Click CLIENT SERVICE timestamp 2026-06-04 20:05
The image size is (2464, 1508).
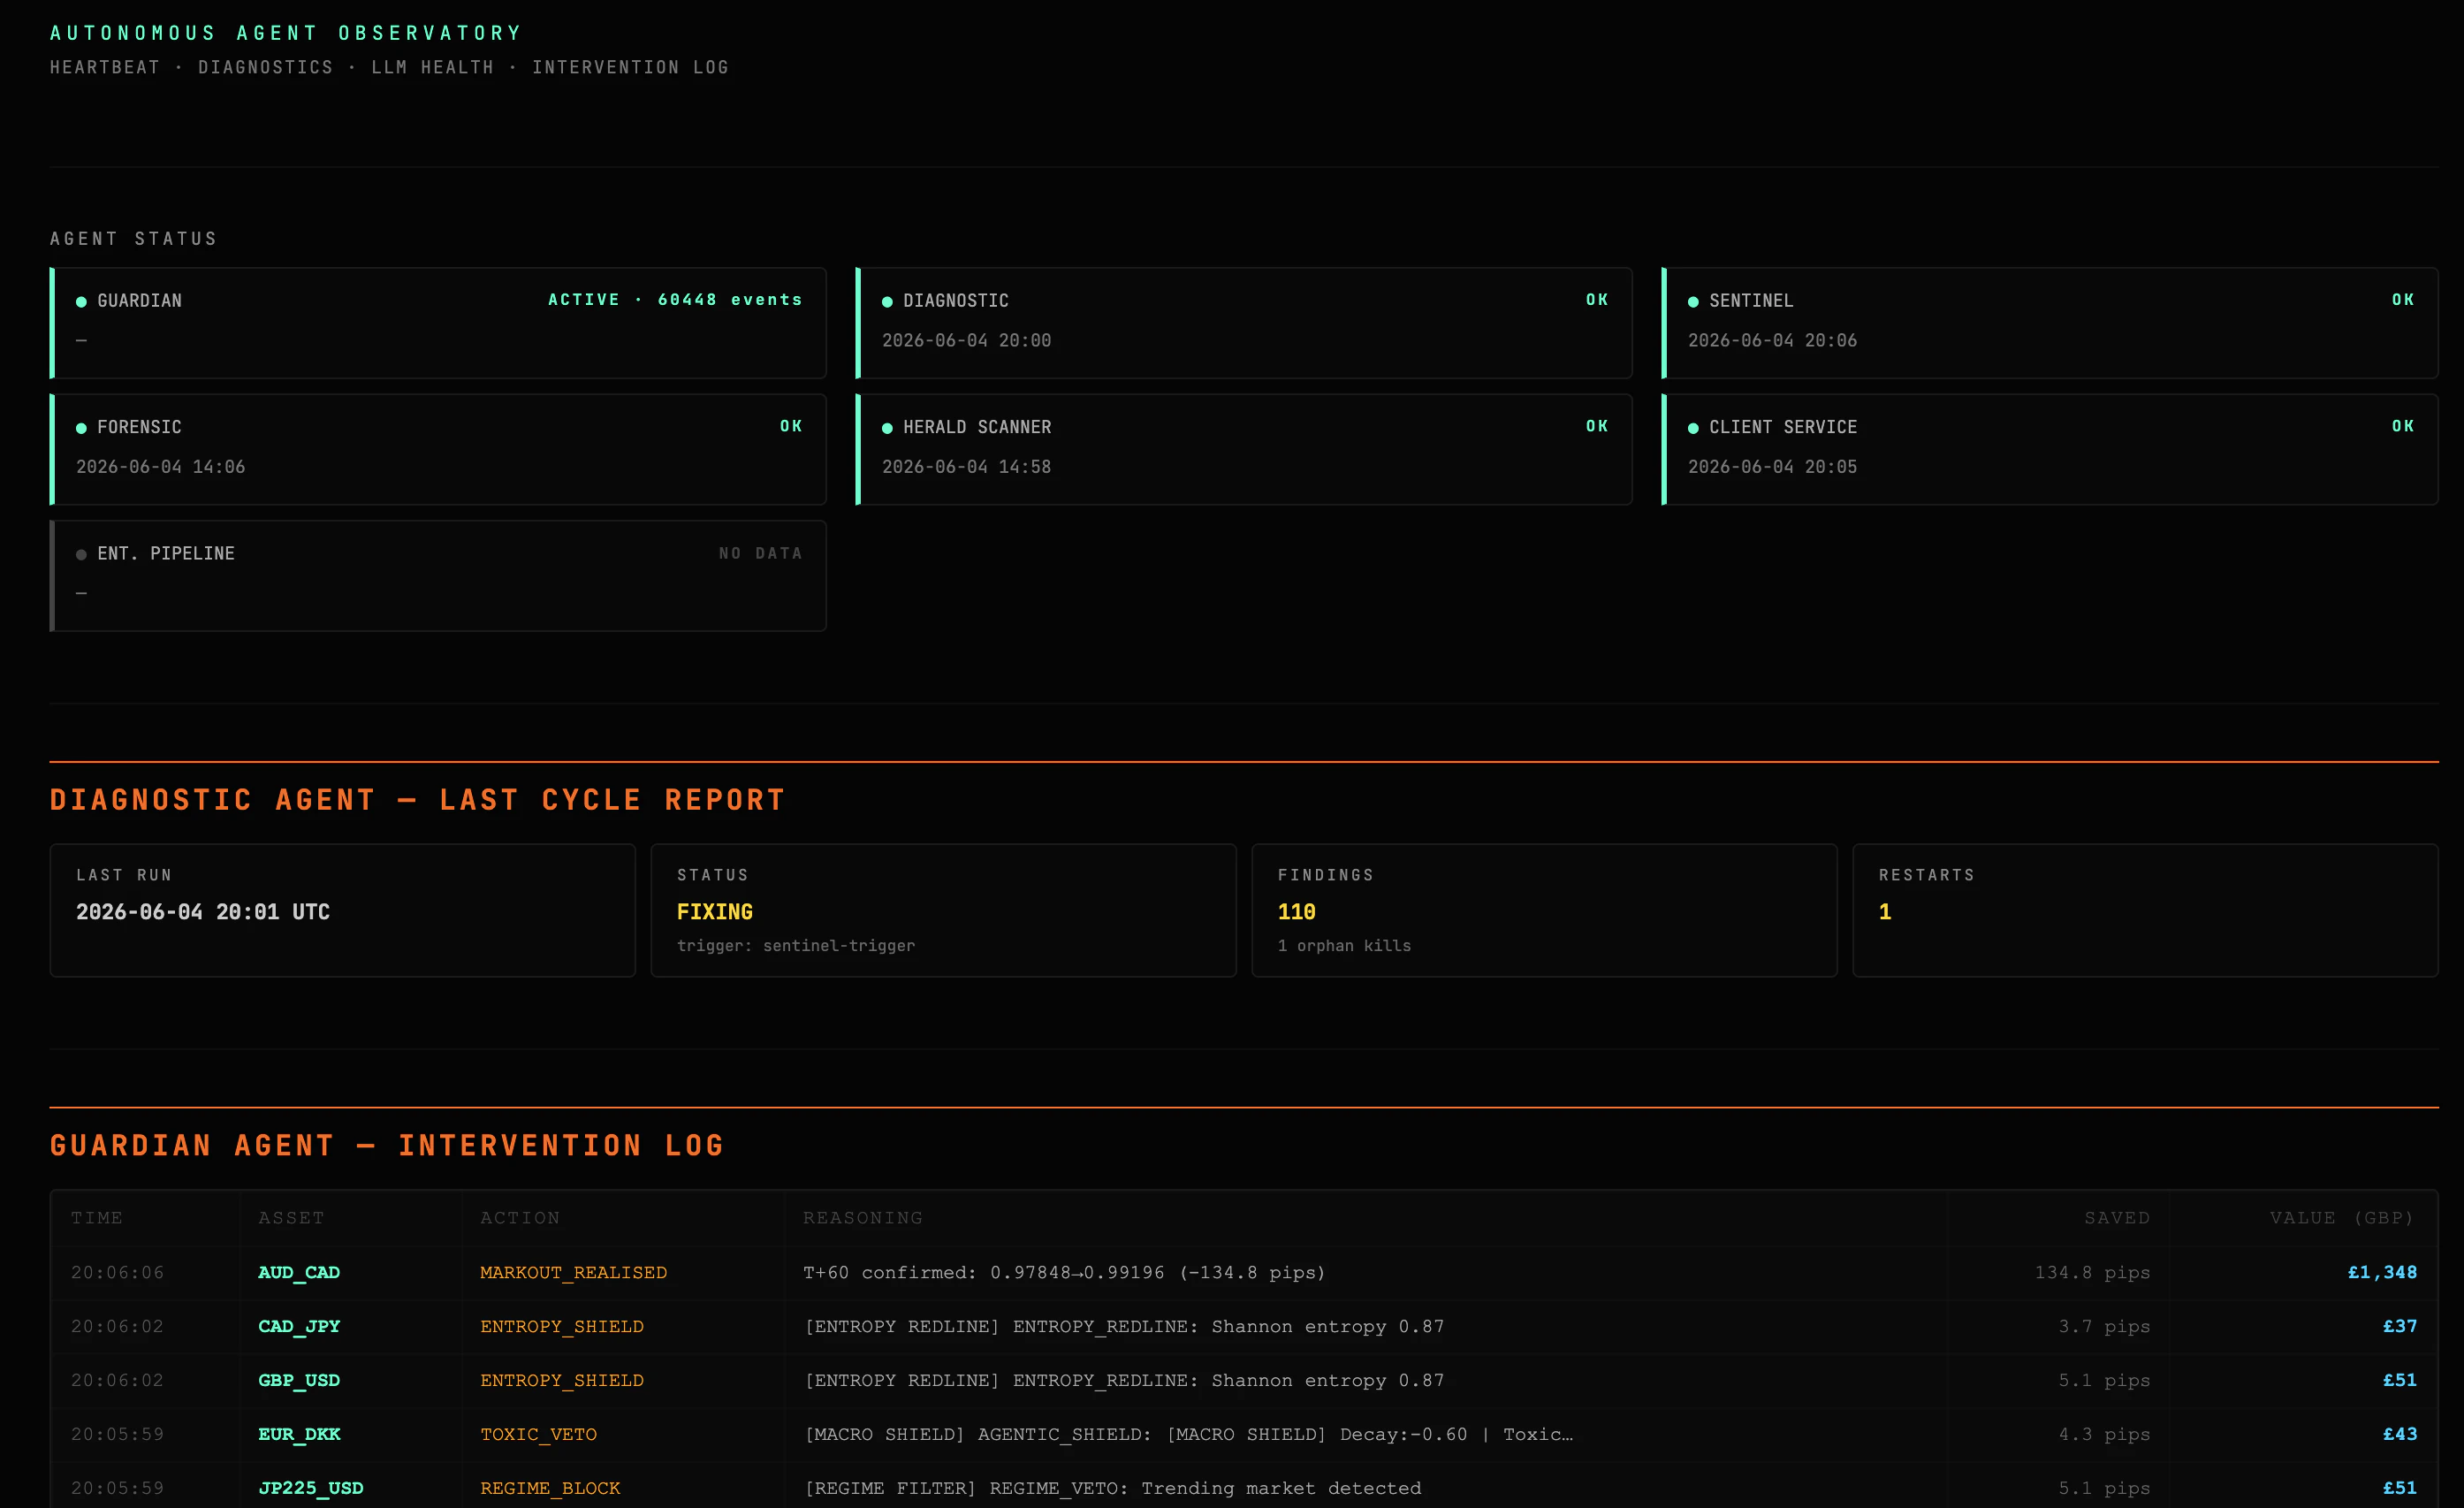coord(1772,467)
